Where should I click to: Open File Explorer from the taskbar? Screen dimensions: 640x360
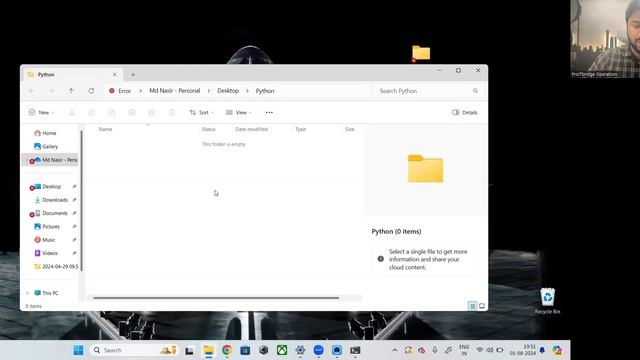coord(209,350)
